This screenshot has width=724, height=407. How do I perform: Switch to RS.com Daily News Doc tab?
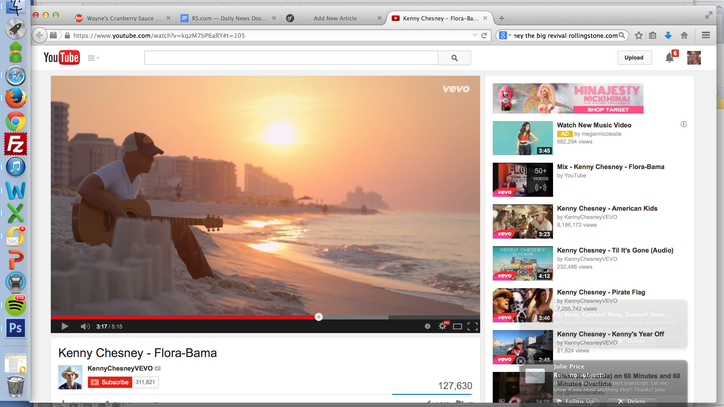228,18
